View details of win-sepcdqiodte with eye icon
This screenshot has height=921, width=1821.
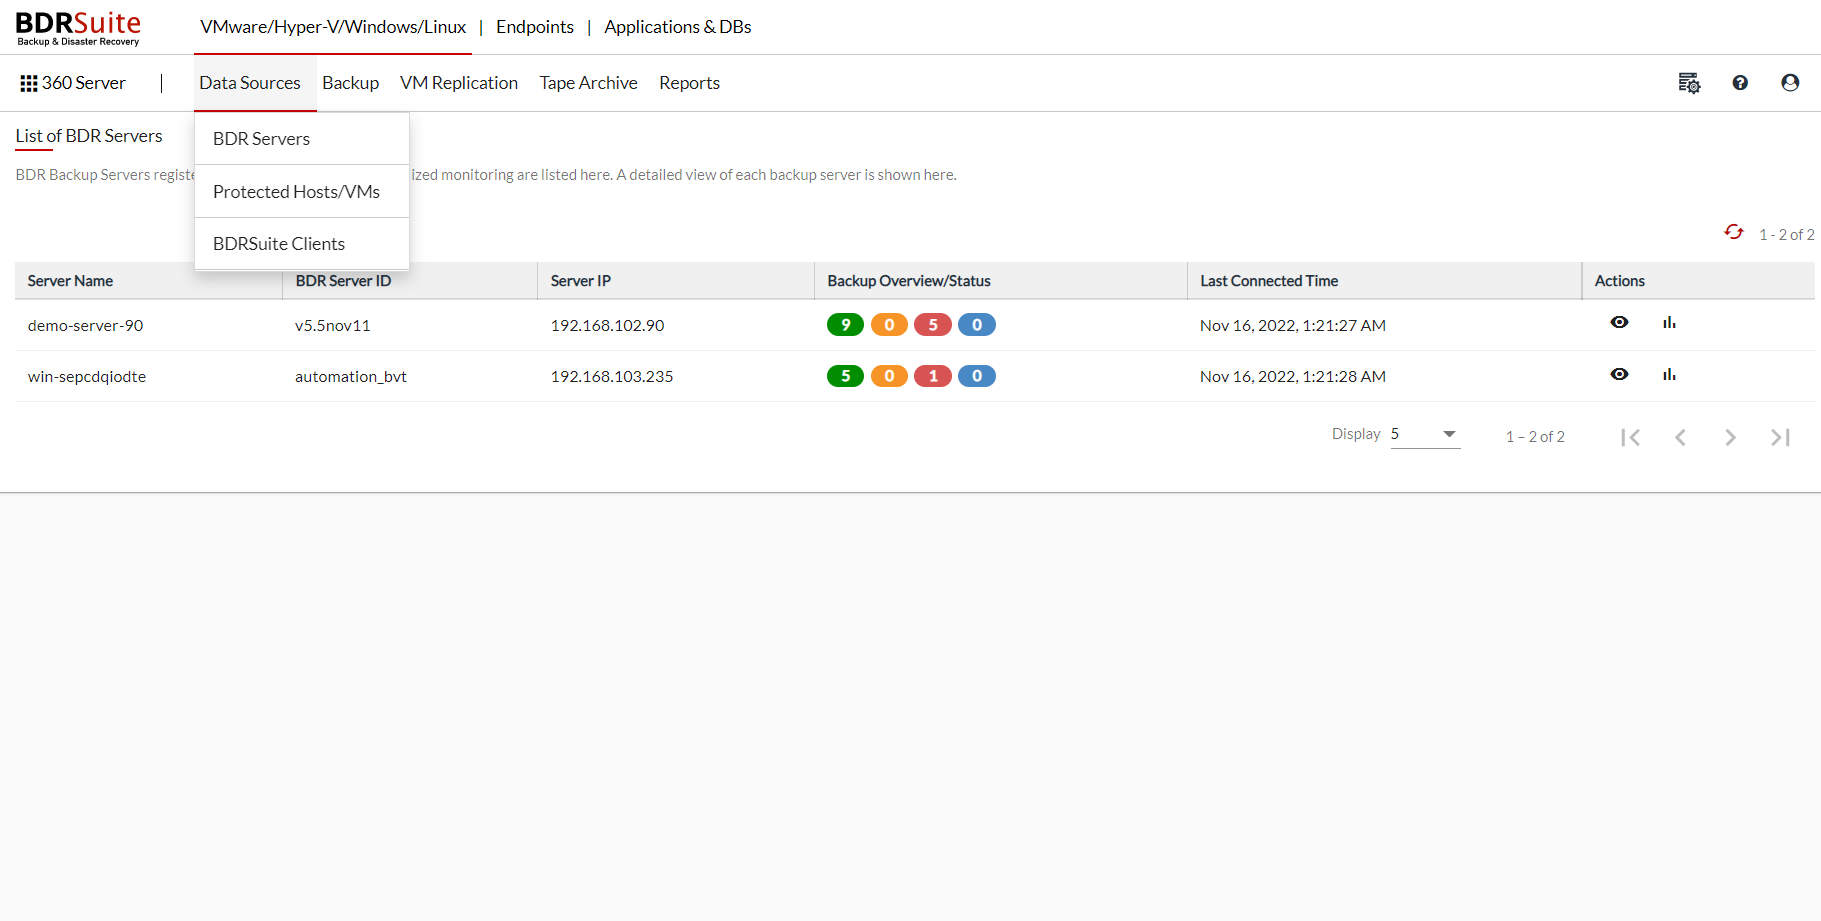click(x=1620, y=374)
